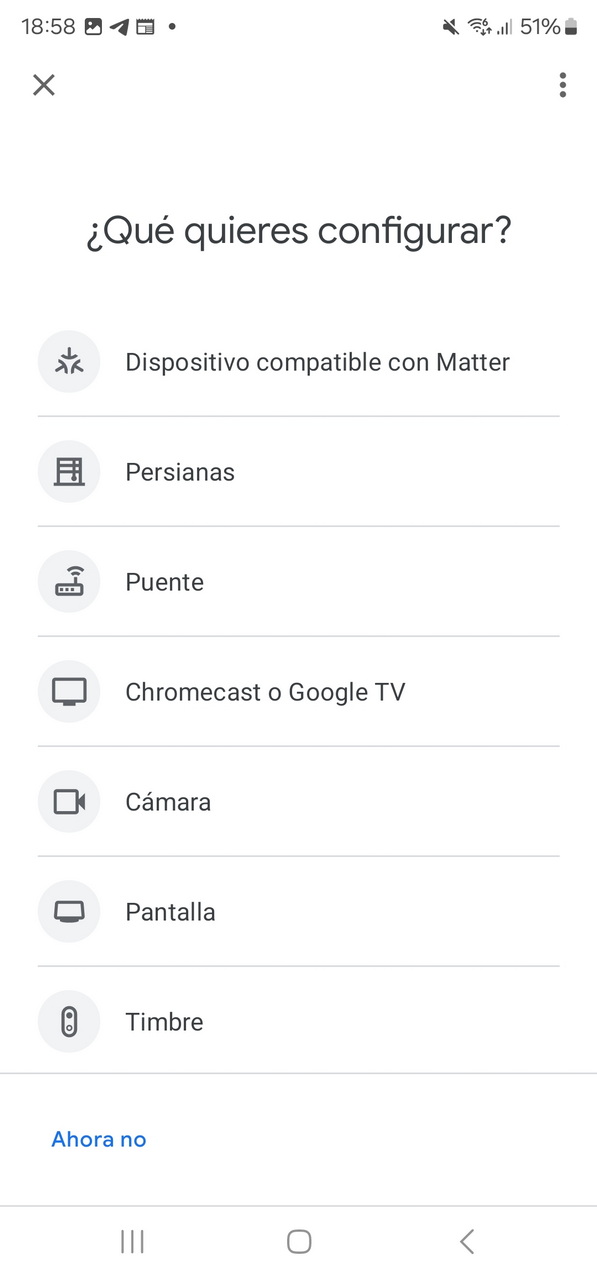Tap the Puente router icon
597x1280 pixels.
(x=69, y=582)
